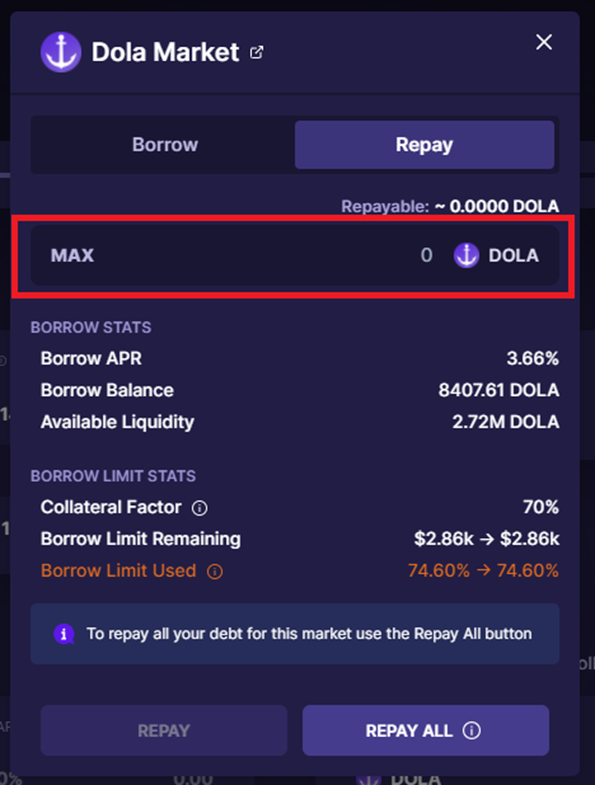Close the Dola Market dialog
Image resolution: width=595 pixels, height=785 pixels.
[544, 42]
